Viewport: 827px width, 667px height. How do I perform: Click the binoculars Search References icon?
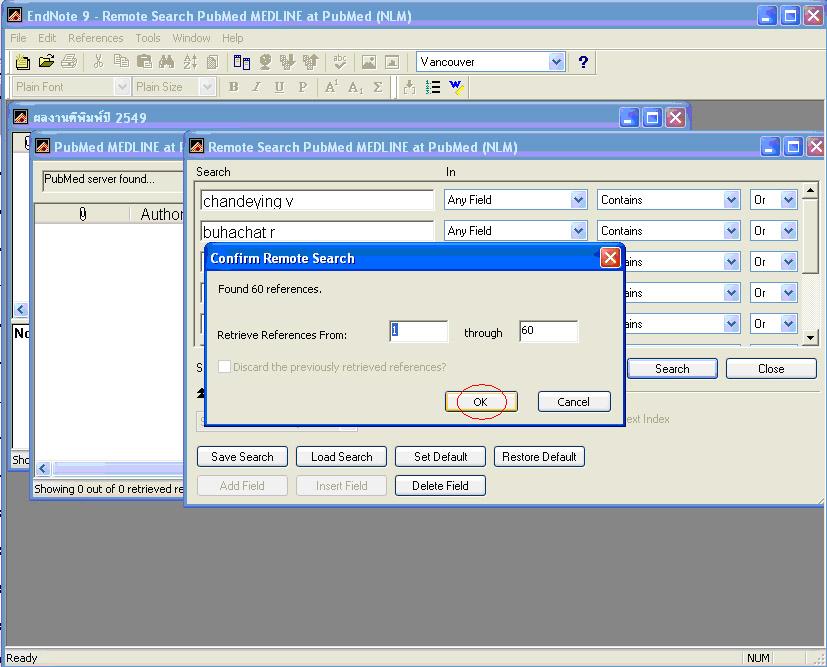pos(167,62)
